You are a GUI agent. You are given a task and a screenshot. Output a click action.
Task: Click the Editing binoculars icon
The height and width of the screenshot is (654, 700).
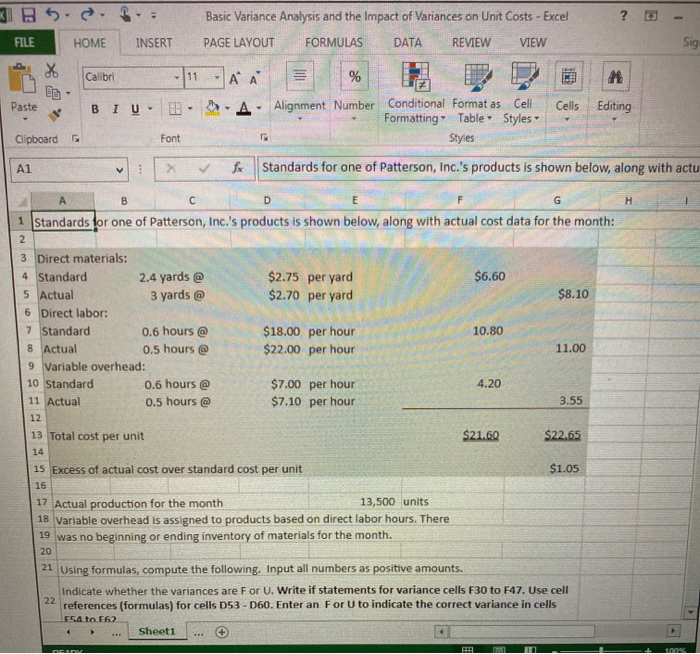616,77
